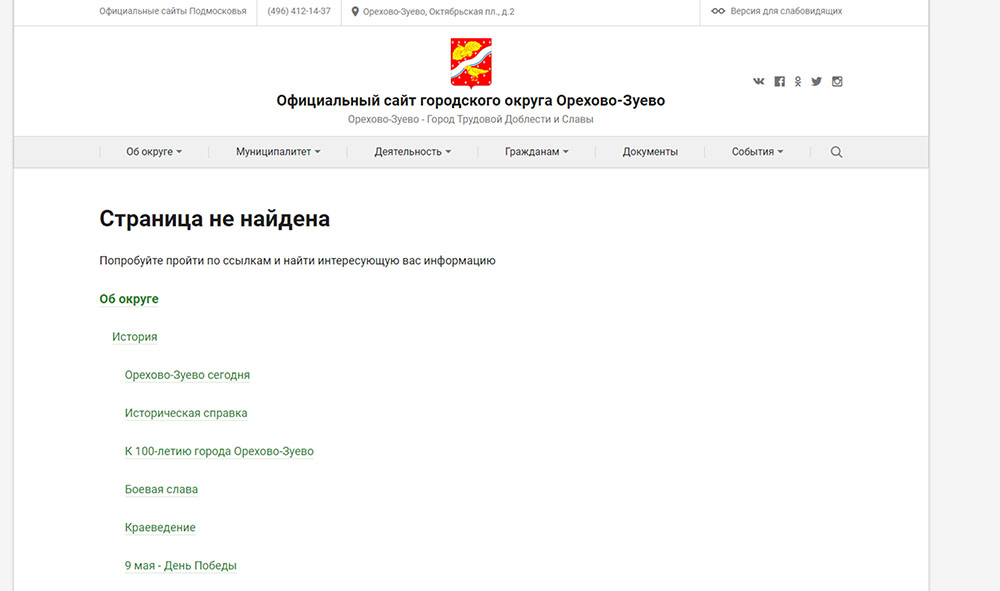1000x591 pixels.
Task: Open the green Об округе heading link
Action: [x=129, y=299]
